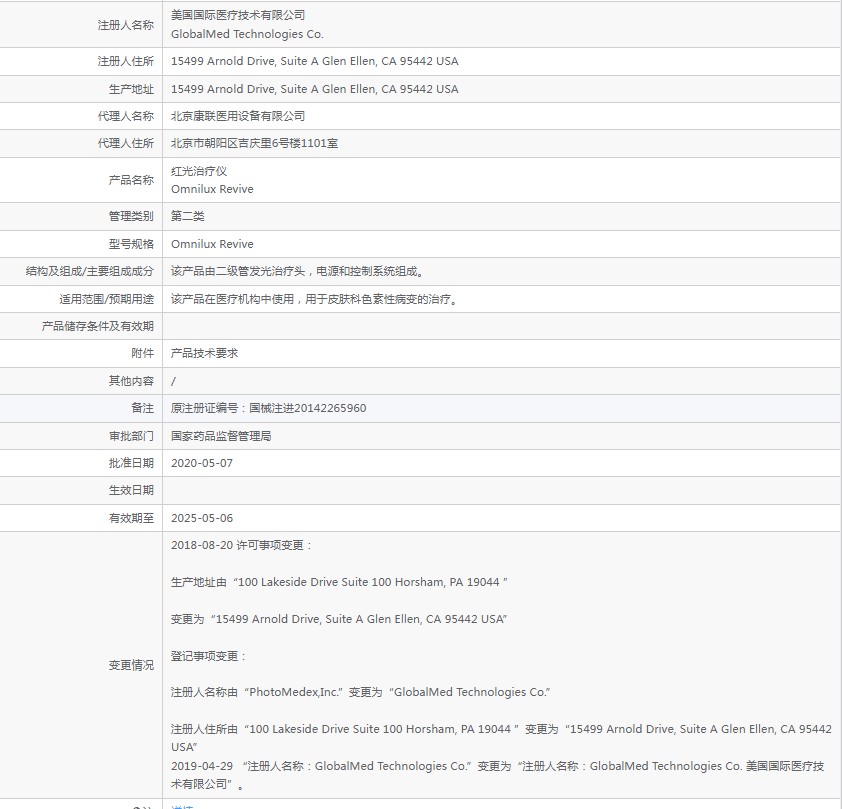Click the 管理类别 row label
This screenshot has height=809, width=842.
131,216
